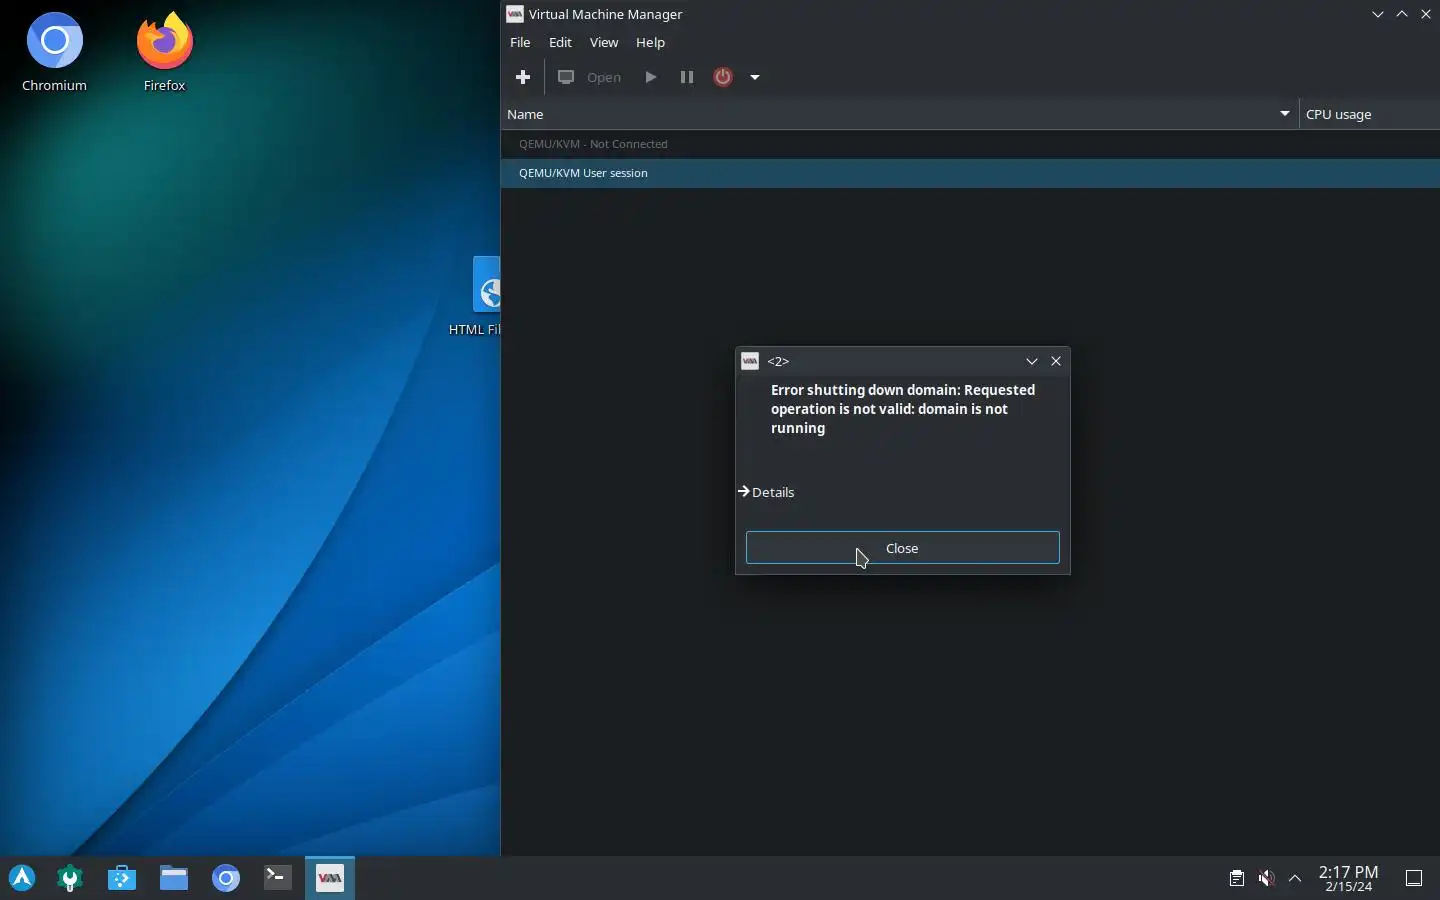Open the Help menu
Viewport: 1440px width, 900px height.
pyautogui.click(x=650, y=42)
